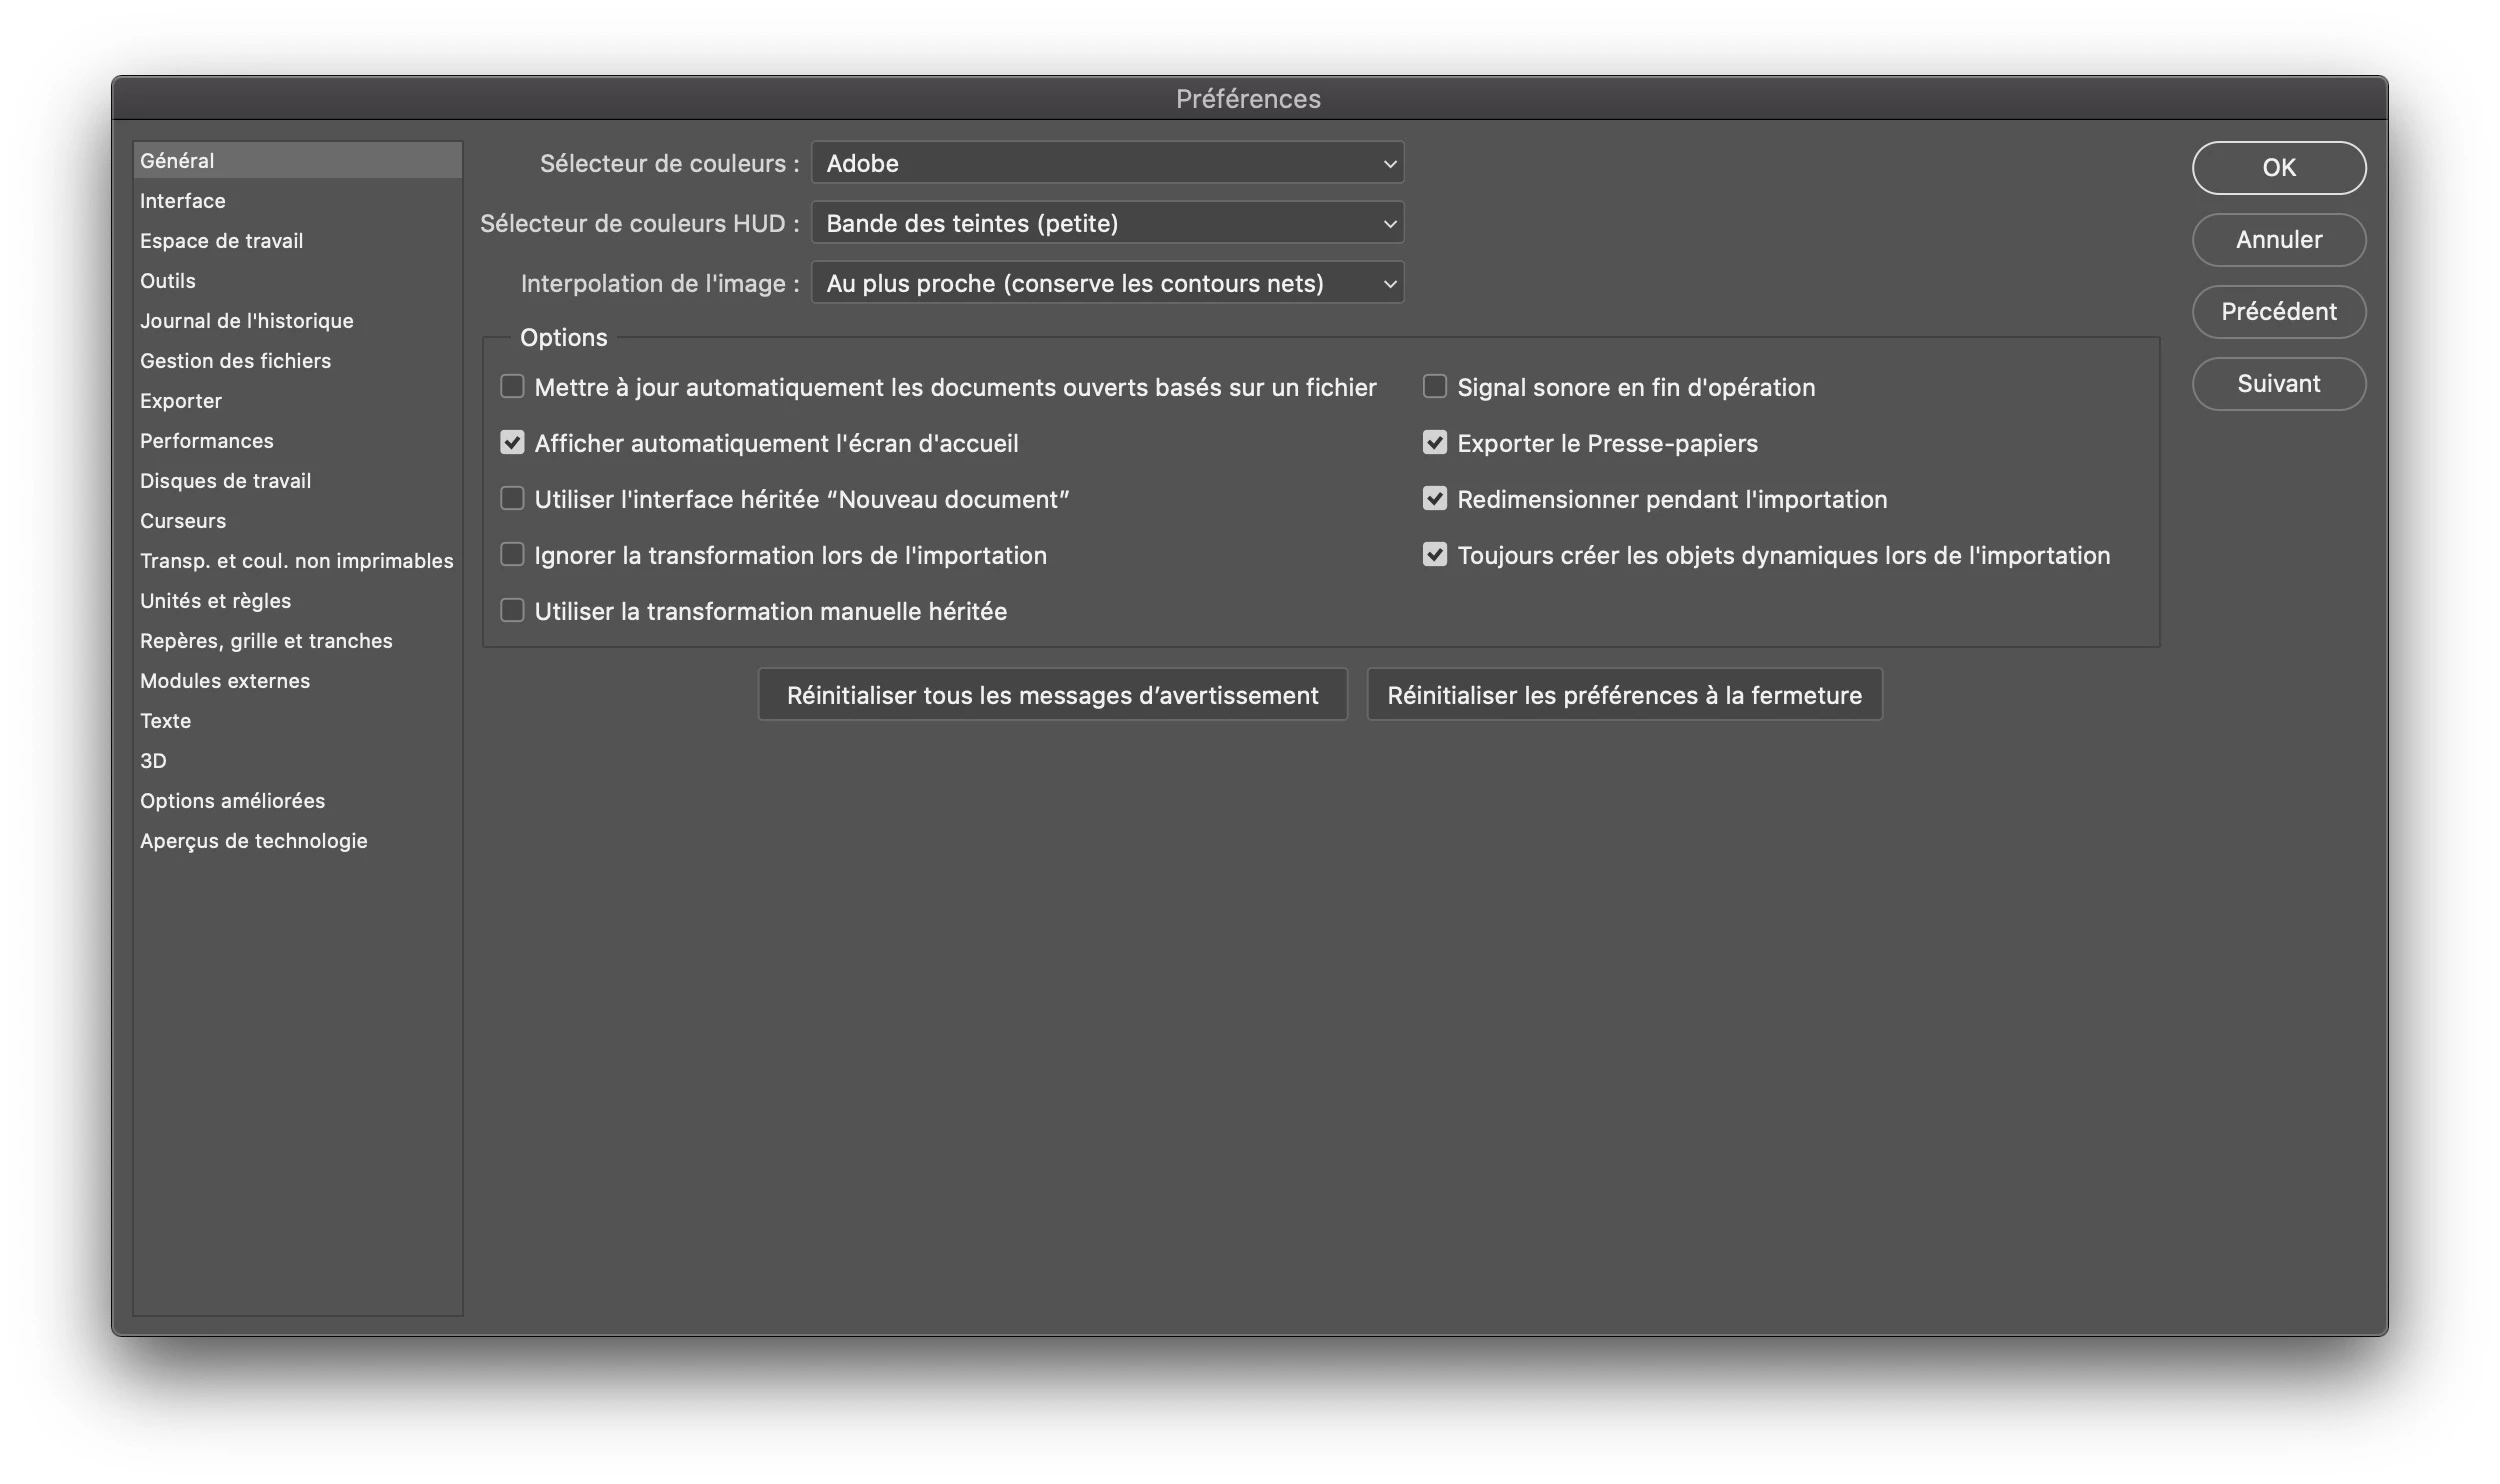Uncheck Redimensionner pendant l'importation

(x=1434, y=499)
